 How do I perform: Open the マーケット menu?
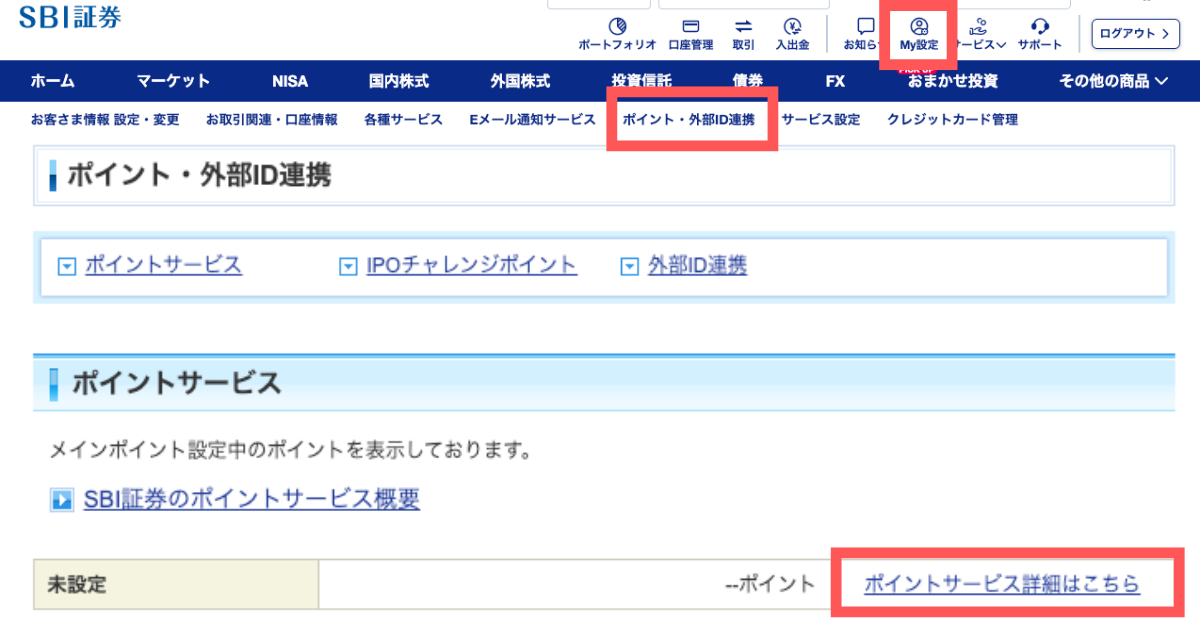pyautogui.click(x=174, y=81)
